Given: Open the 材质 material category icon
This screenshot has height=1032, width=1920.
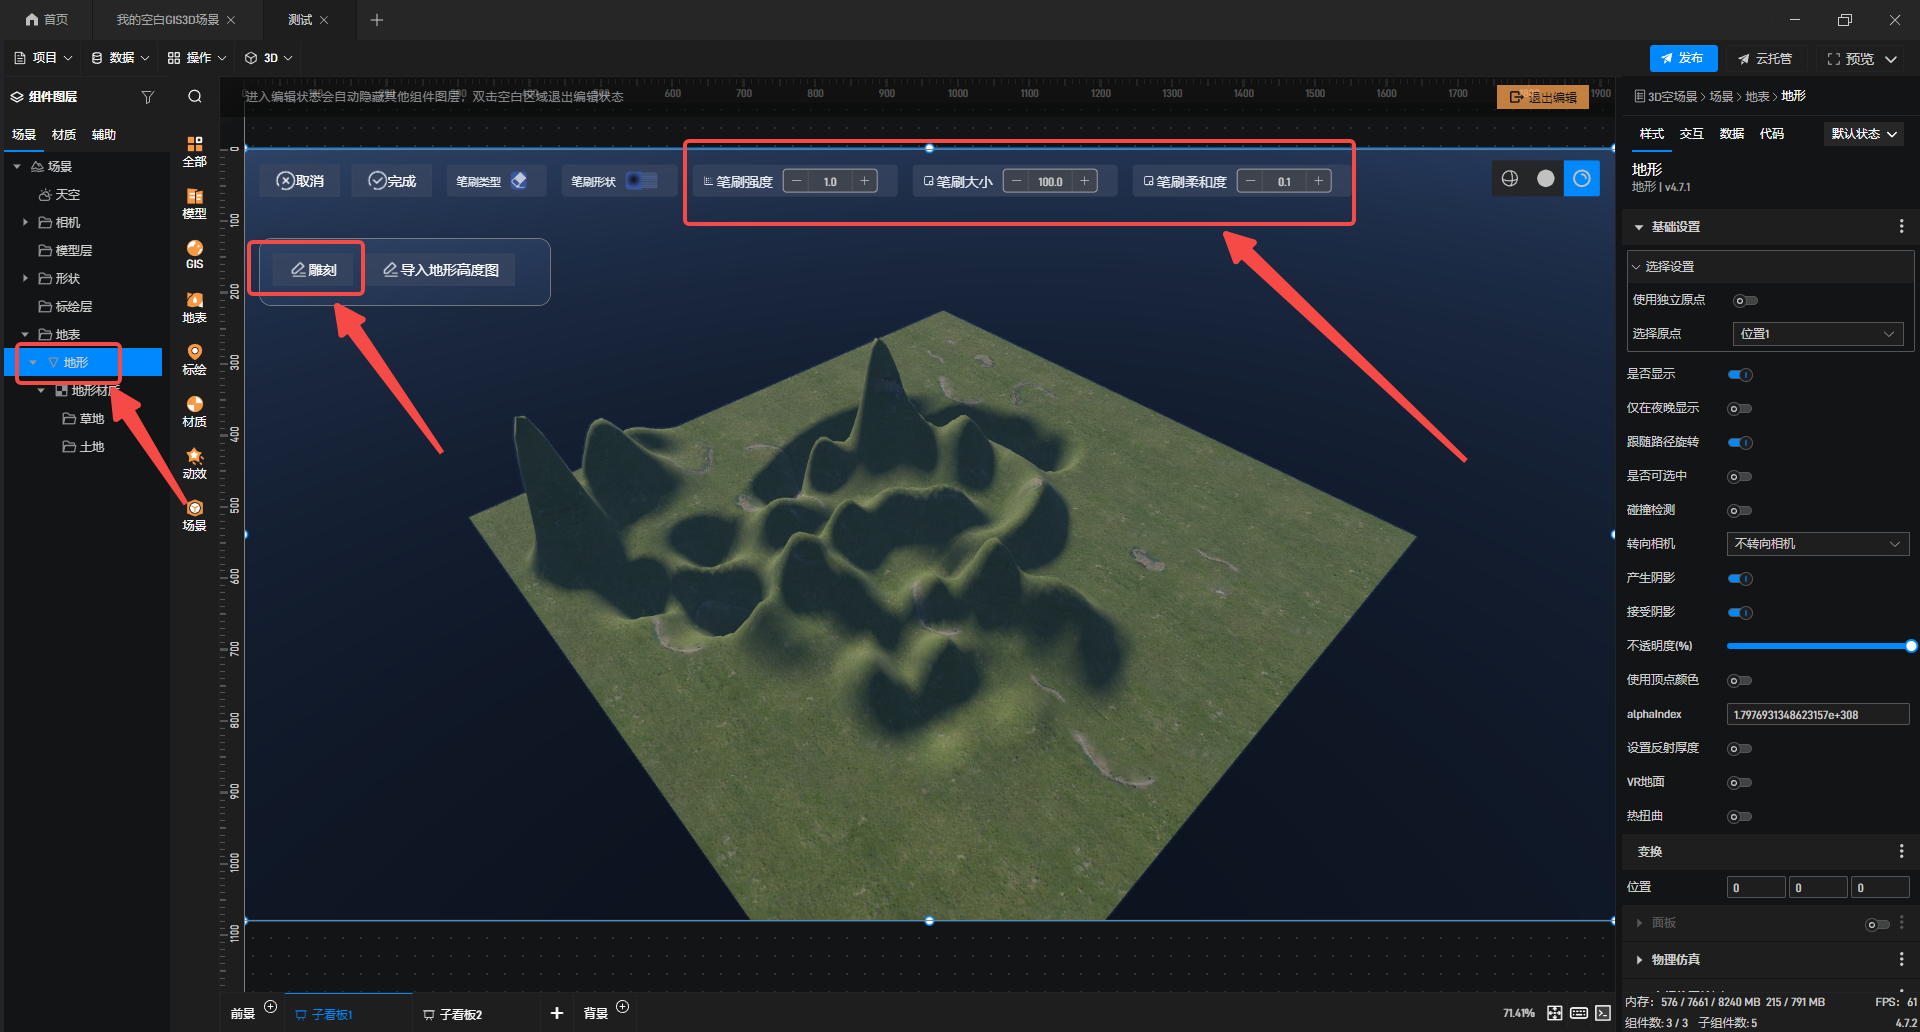Looking at the screenshot, I should pyautogui.click(x=194, y=411).
